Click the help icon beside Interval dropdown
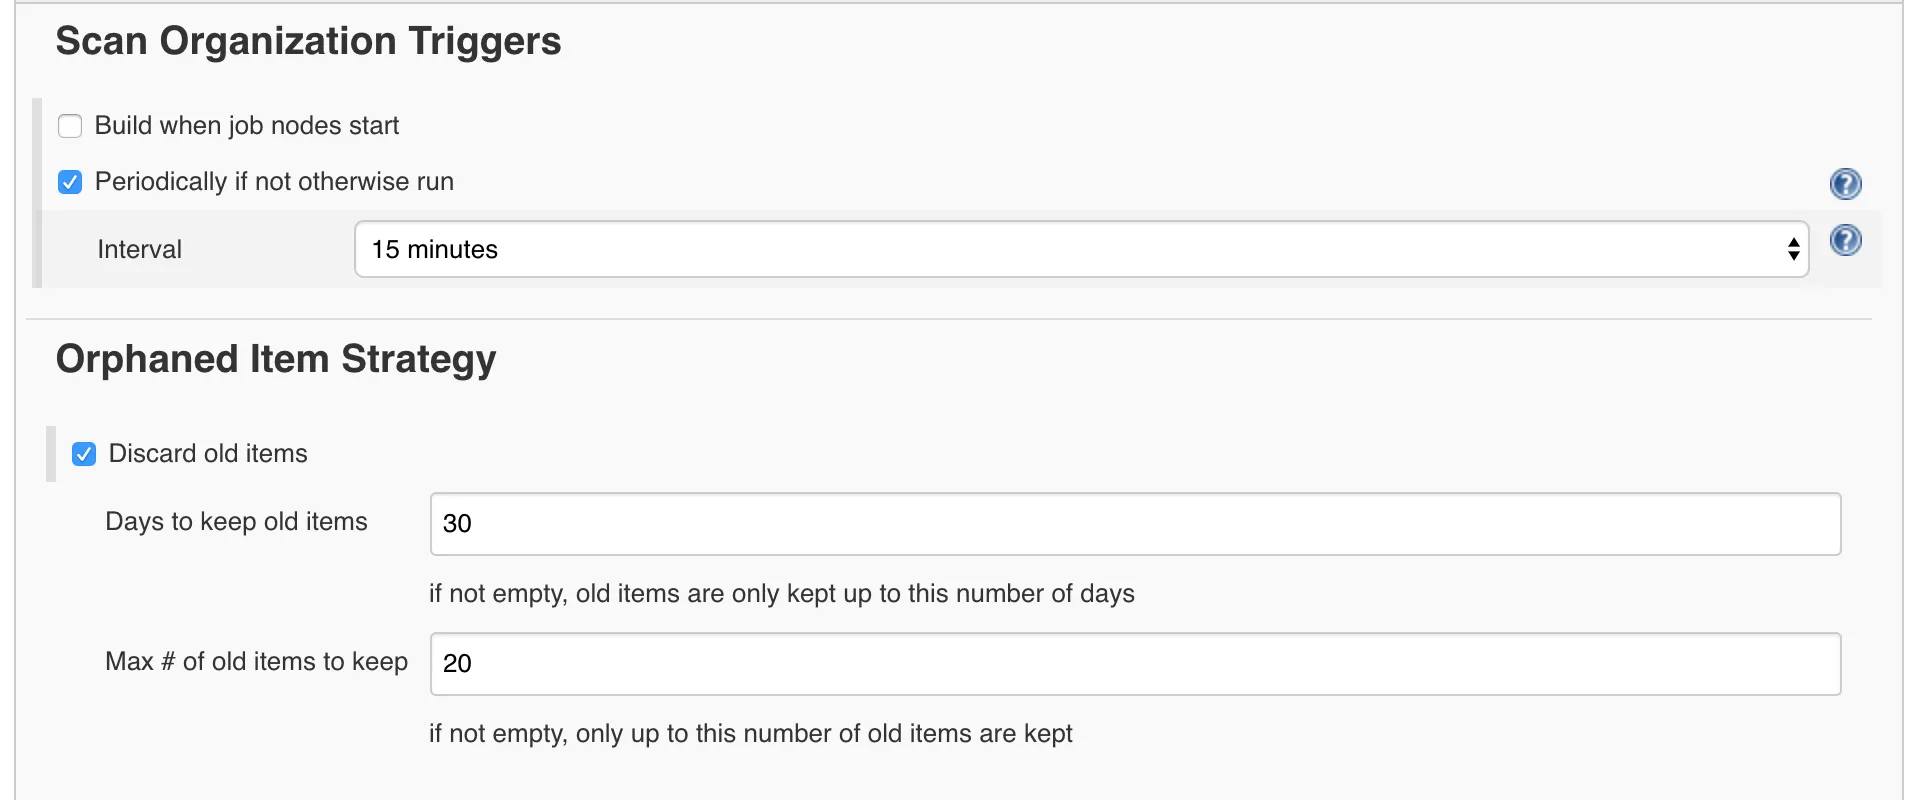This screenshot has height=800, width=1926. coord(1845,241)
